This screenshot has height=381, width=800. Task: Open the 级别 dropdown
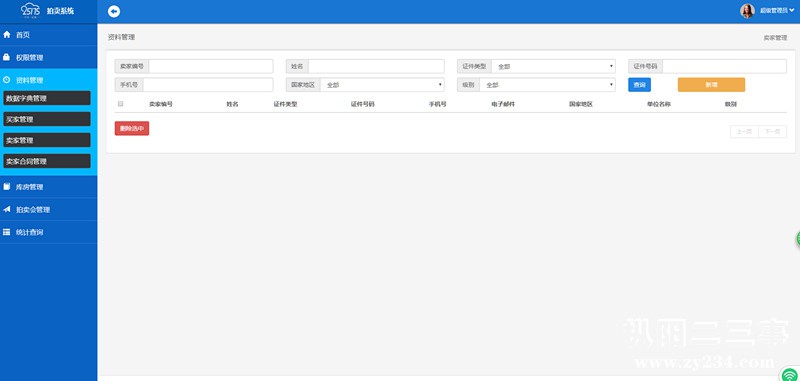547,85
